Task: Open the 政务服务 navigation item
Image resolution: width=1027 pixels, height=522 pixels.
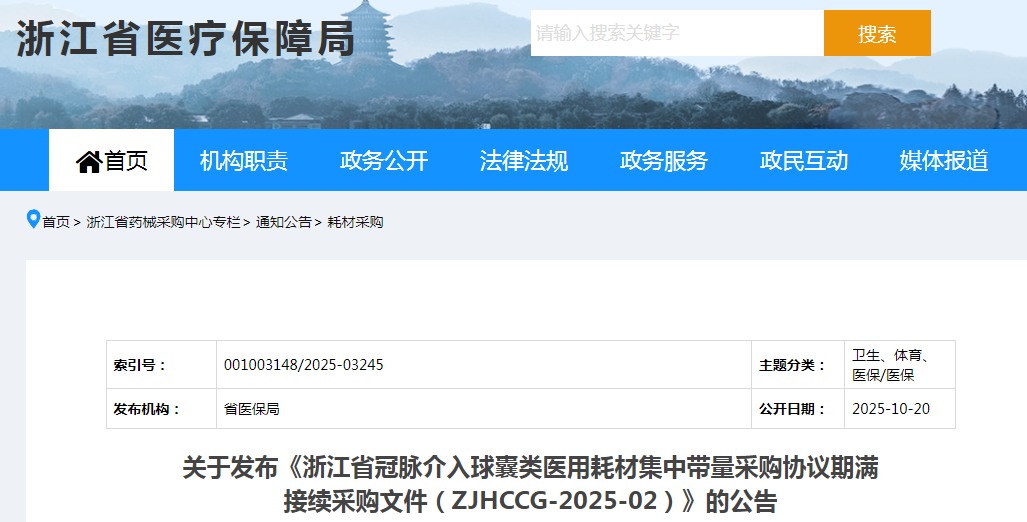Action: click(x=663, y=161)
